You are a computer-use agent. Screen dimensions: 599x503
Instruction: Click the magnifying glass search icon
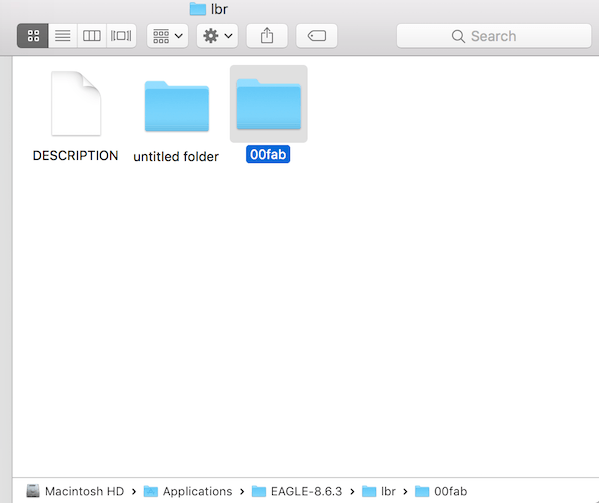458,36
